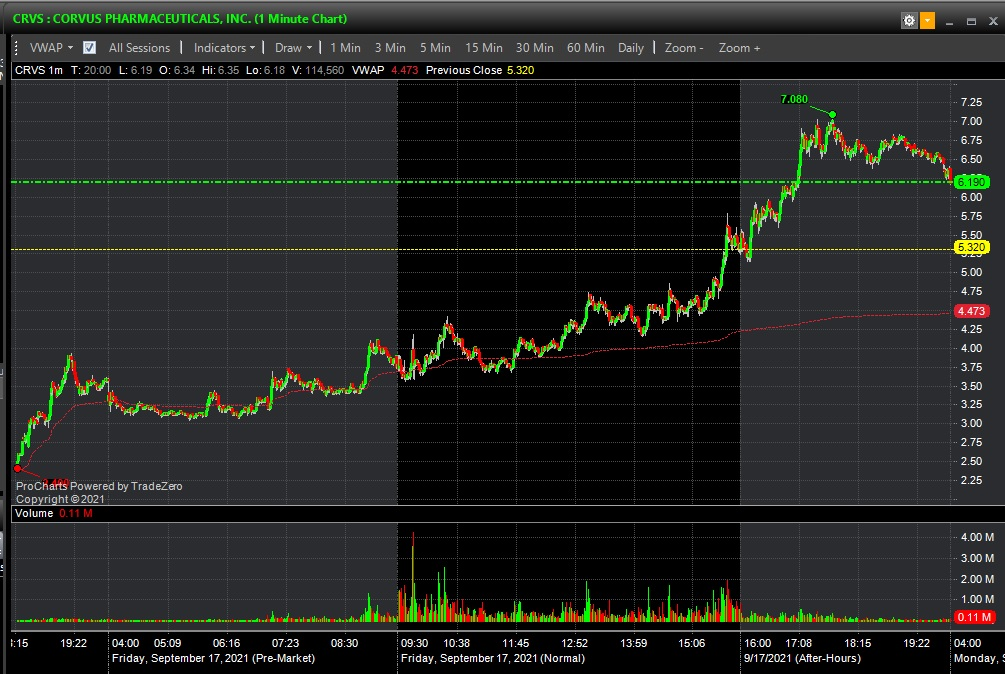The height and width of the screenshot is (674, 1005).
Task: Click the toolbar drag handle grip
Action: coord(17,48)
